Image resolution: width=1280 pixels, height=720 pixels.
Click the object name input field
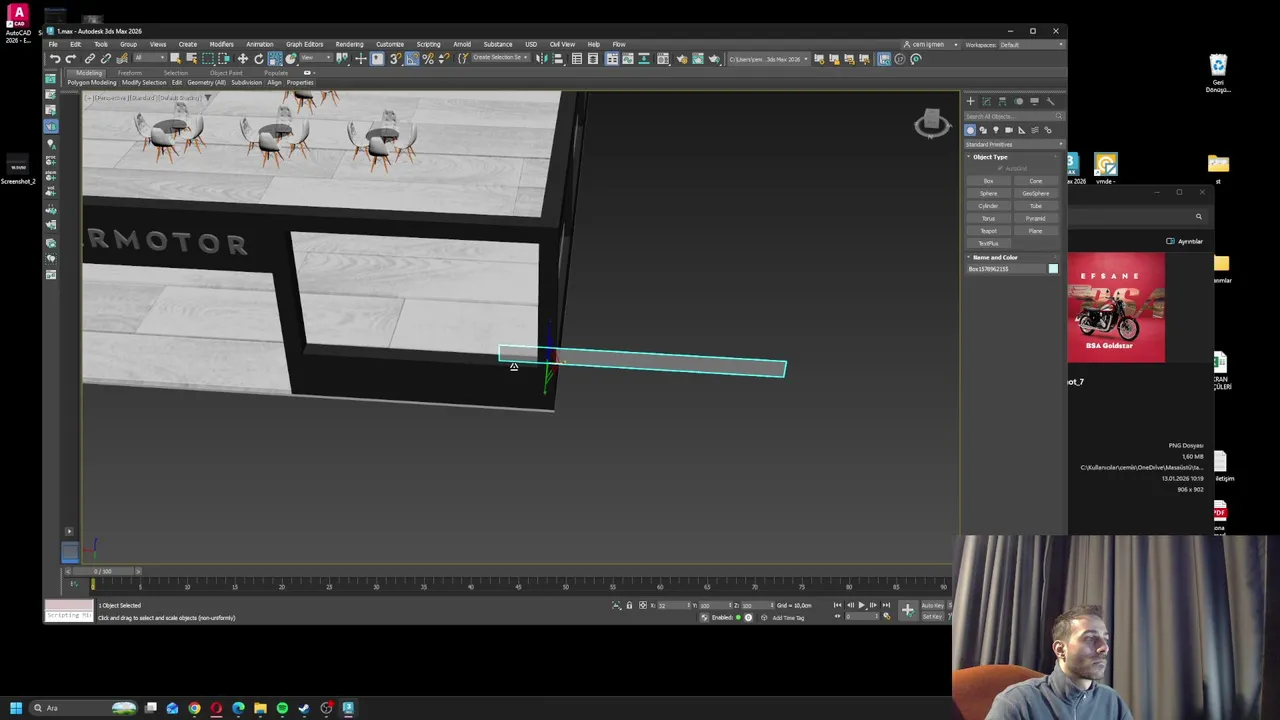pos(1005,269)
